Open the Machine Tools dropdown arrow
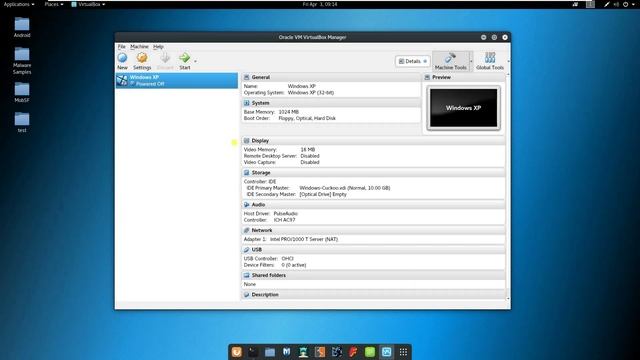Image resolution: width=640 pixels, height=360 pixels. (x=471, y=61)
